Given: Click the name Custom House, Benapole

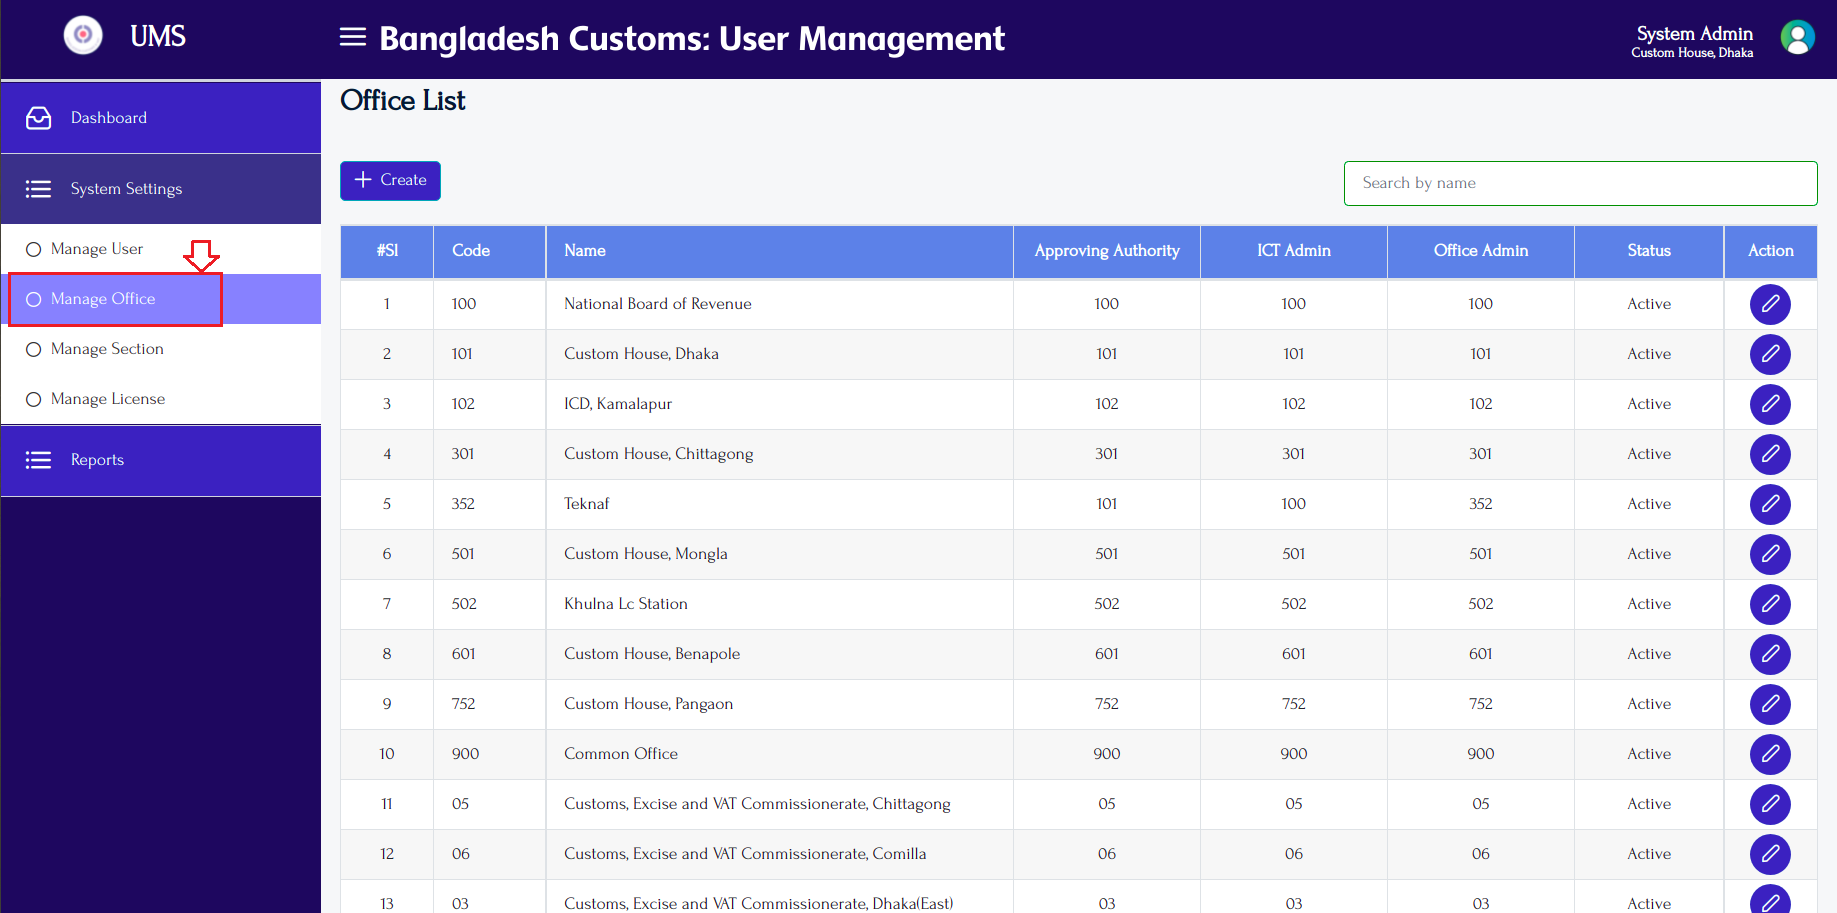Looking at the screenshot, I should coord(652,654).
